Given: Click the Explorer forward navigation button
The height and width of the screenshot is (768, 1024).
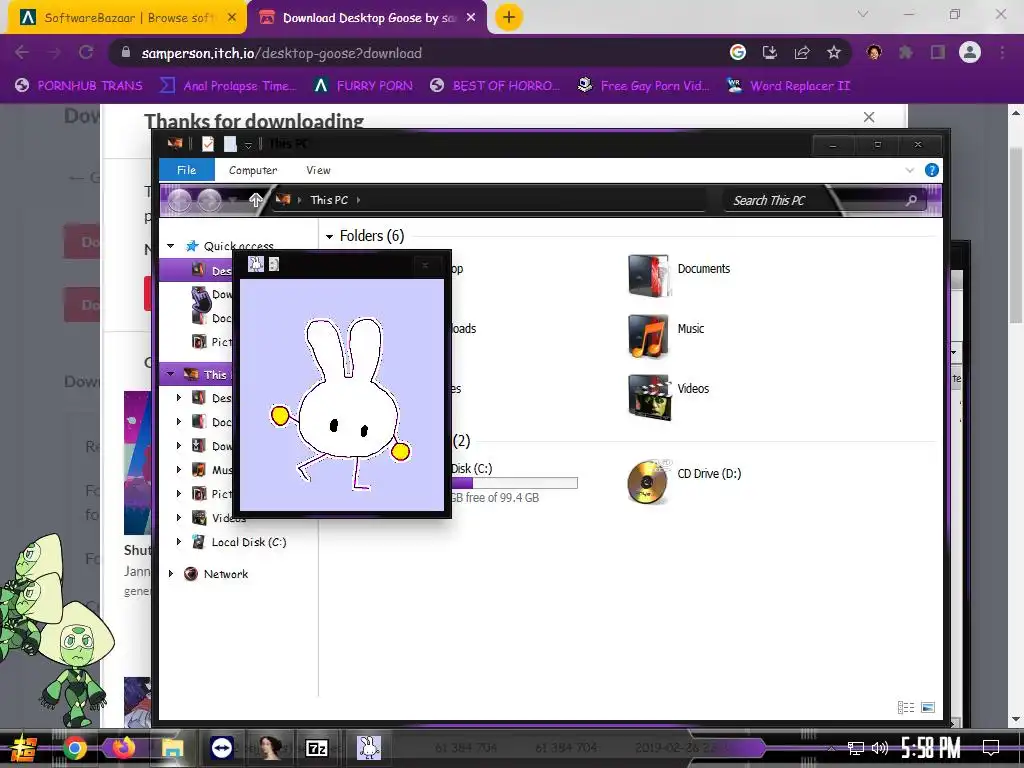Looking at the screenshot, I should [210, 200].
